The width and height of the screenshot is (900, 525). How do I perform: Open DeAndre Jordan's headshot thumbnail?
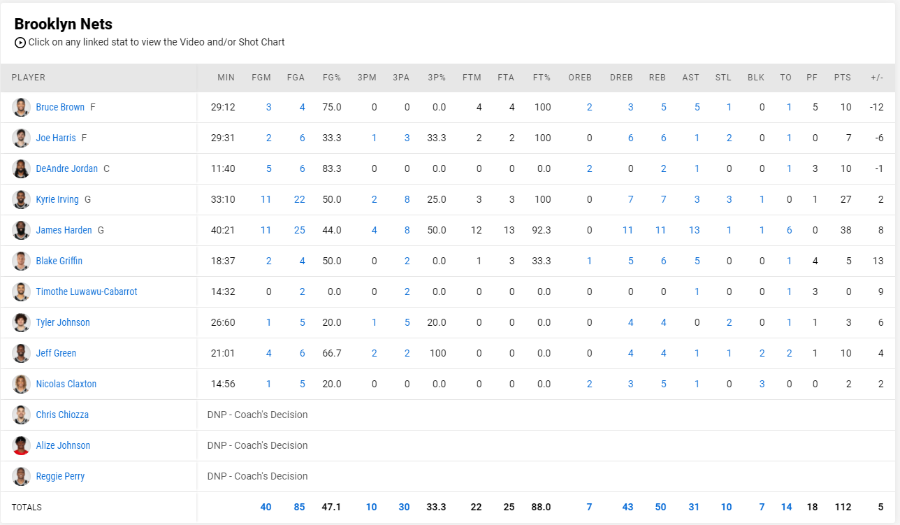tap(21, 169)
